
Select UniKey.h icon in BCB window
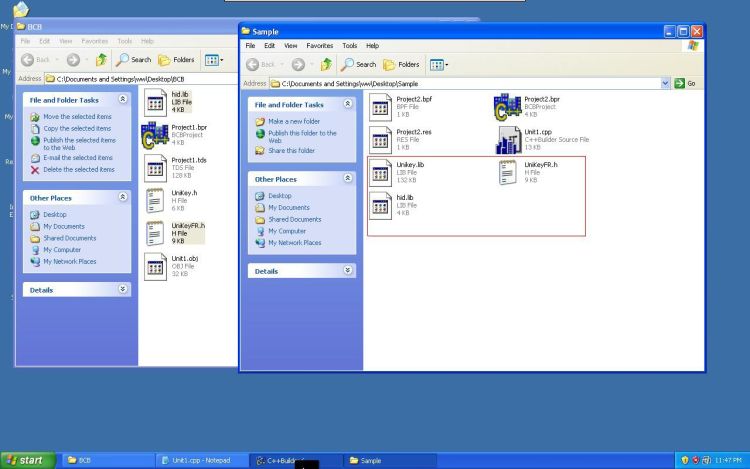click(x=154, y=201)
